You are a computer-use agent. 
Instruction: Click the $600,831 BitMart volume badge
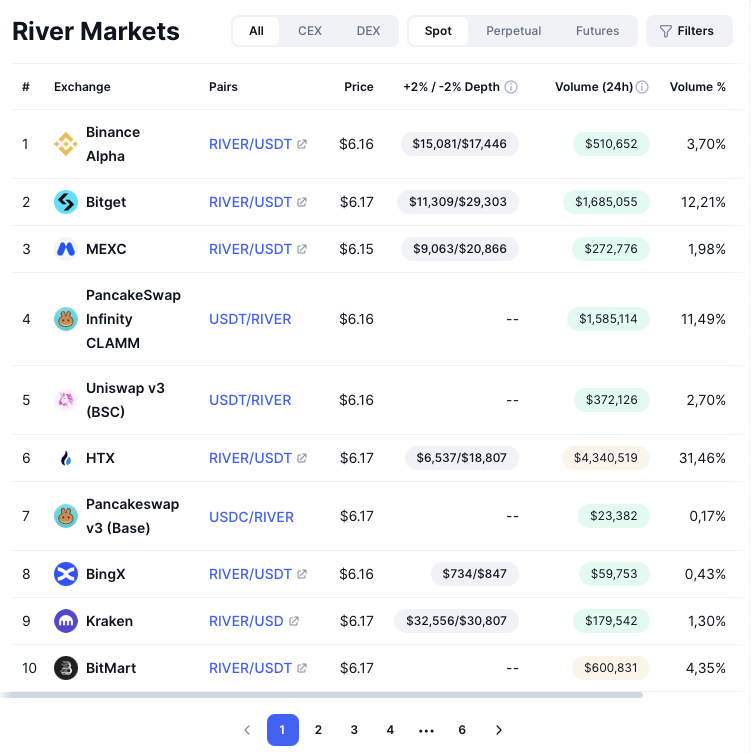point(611,668)
